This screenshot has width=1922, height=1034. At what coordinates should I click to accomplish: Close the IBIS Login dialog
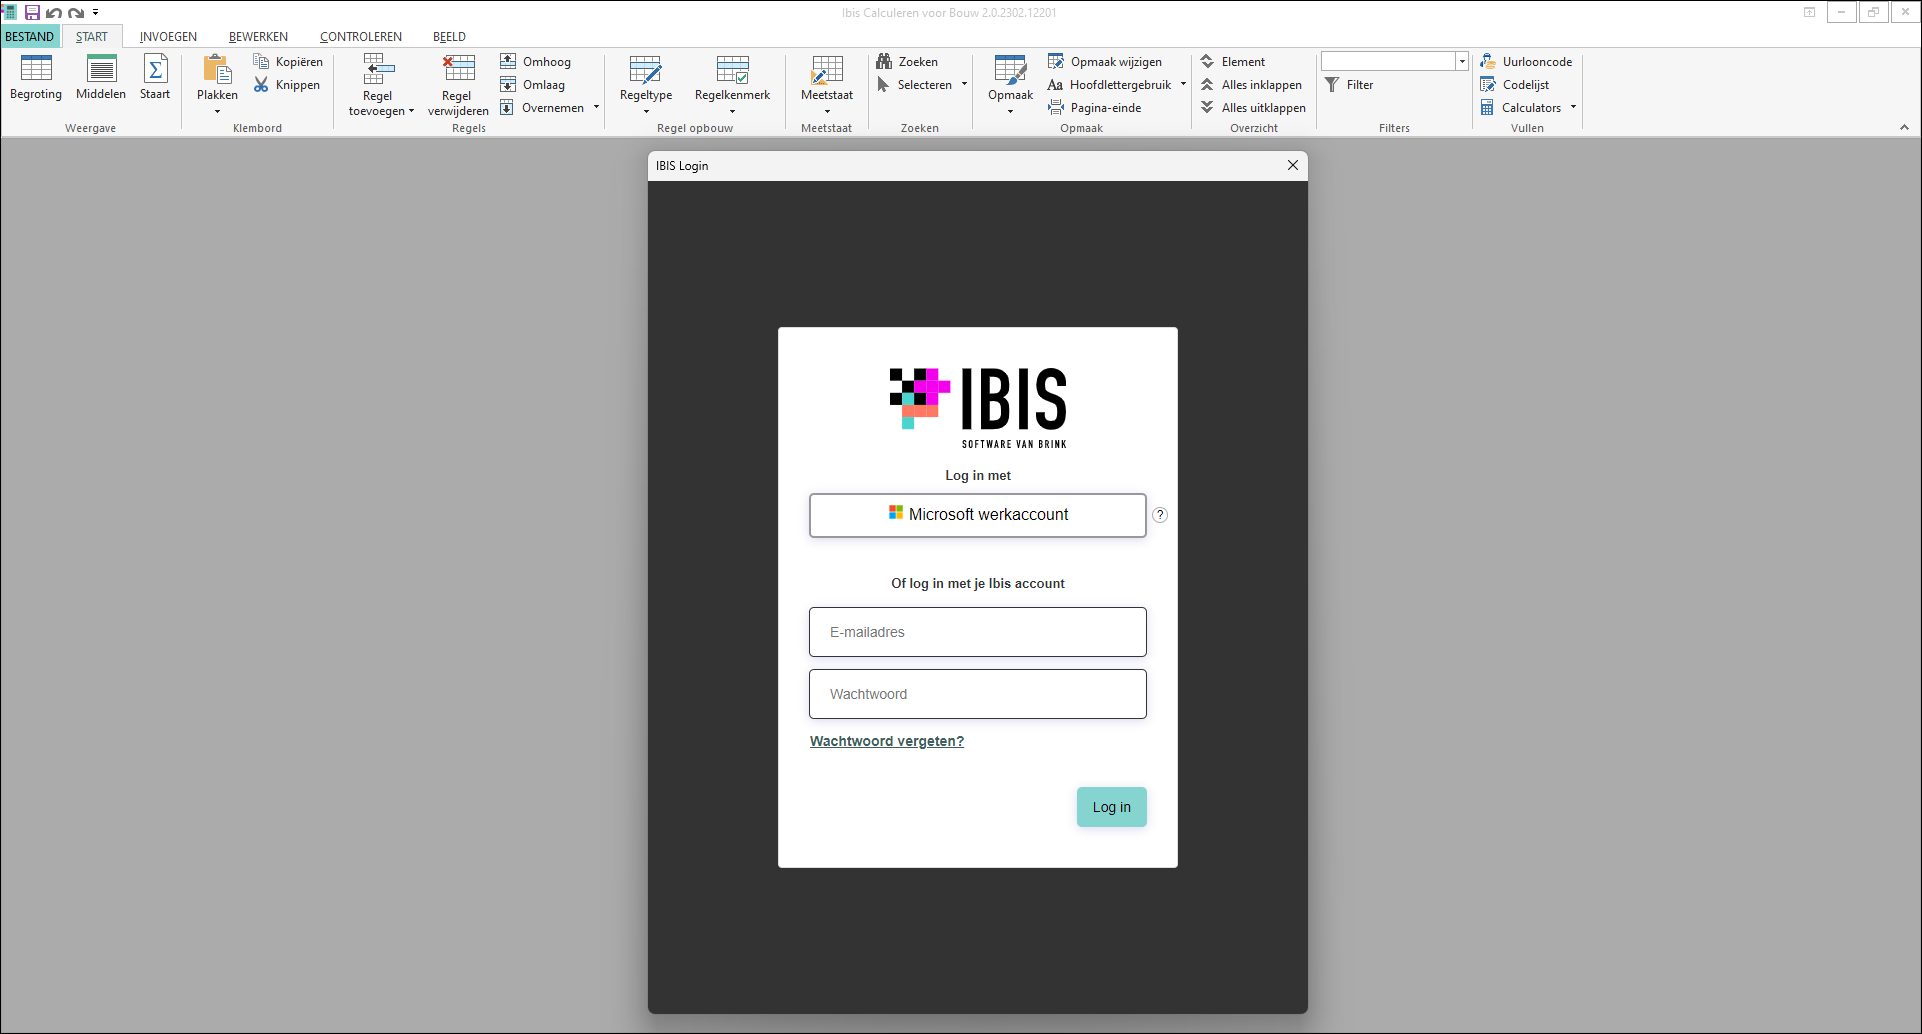pyautogui.click(x=1293, y=165)
